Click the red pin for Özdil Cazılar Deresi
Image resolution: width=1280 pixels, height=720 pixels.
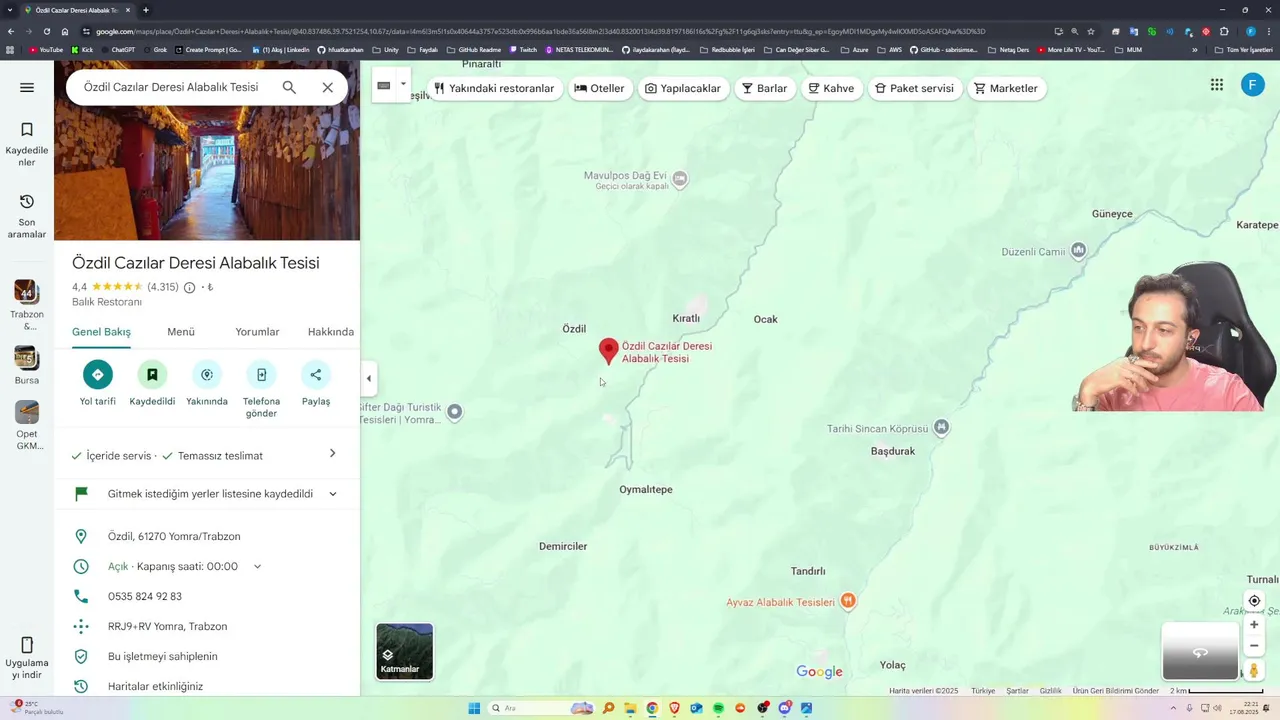tap(608, 351)
